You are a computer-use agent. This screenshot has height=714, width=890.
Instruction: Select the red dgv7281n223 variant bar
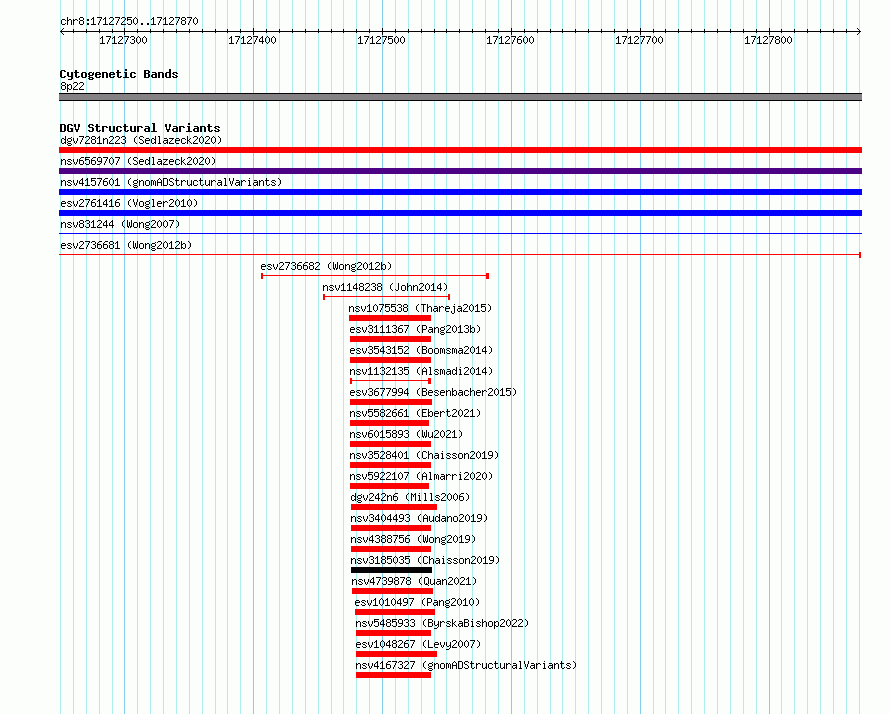tap(460, 150)
